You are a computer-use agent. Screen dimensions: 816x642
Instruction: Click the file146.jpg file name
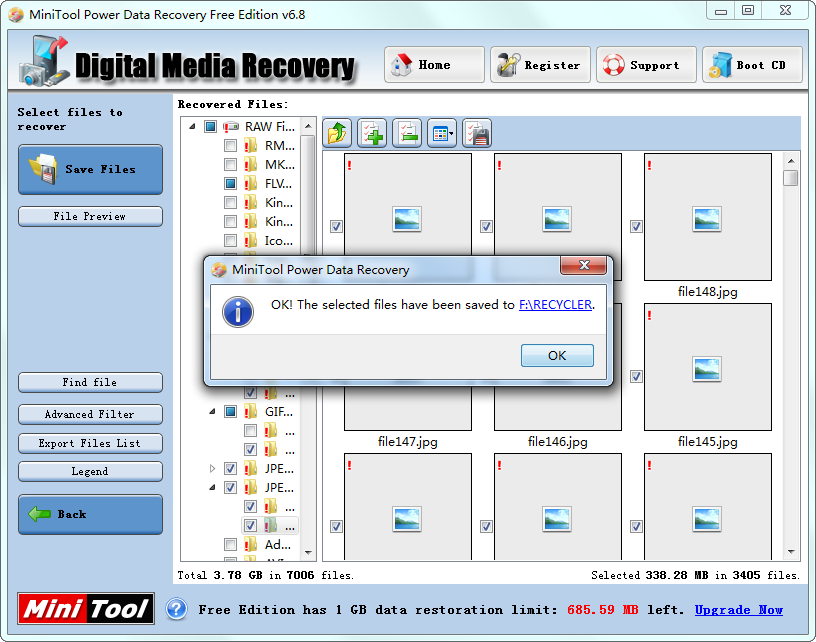[x=557, y=442]
